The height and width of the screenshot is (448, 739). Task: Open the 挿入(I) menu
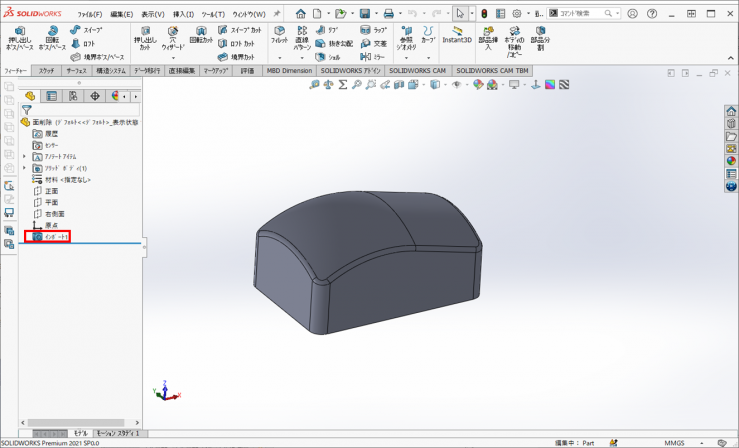tap(183, 14)
